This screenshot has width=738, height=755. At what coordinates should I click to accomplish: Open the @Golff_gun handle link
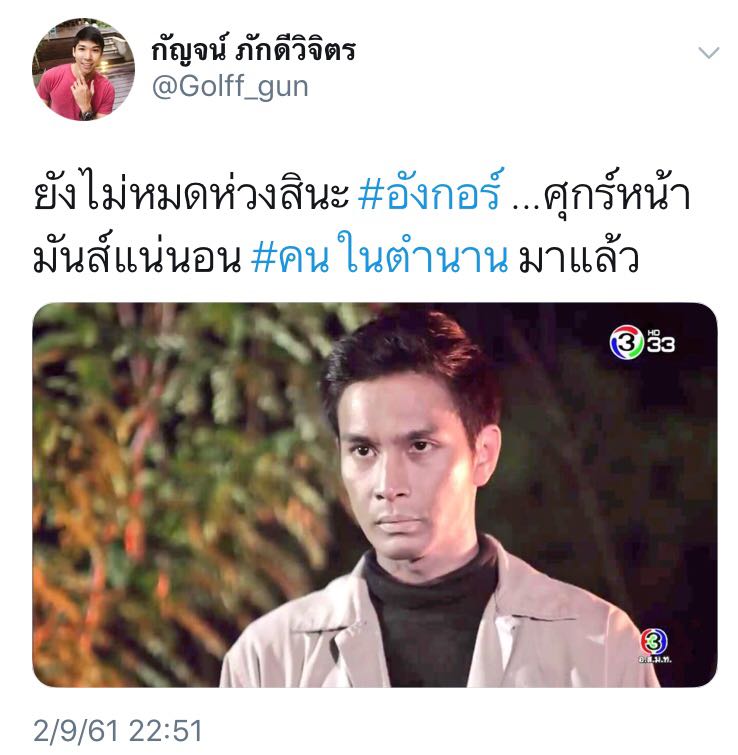coord(230,87)
